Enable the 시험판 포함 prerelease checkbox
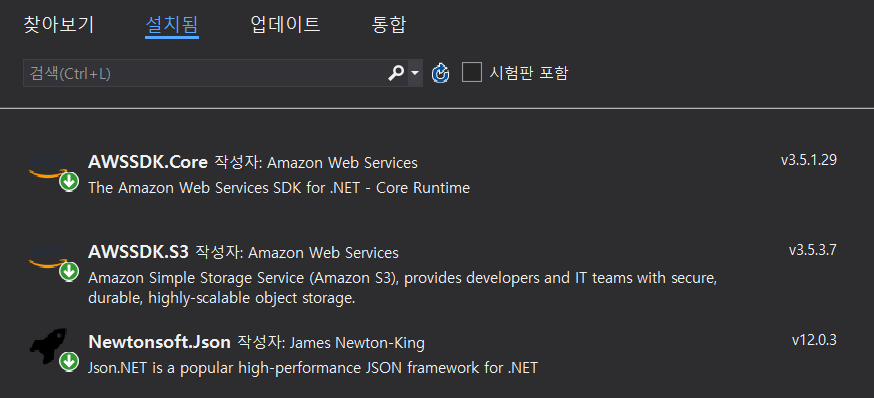 [472, 72]
